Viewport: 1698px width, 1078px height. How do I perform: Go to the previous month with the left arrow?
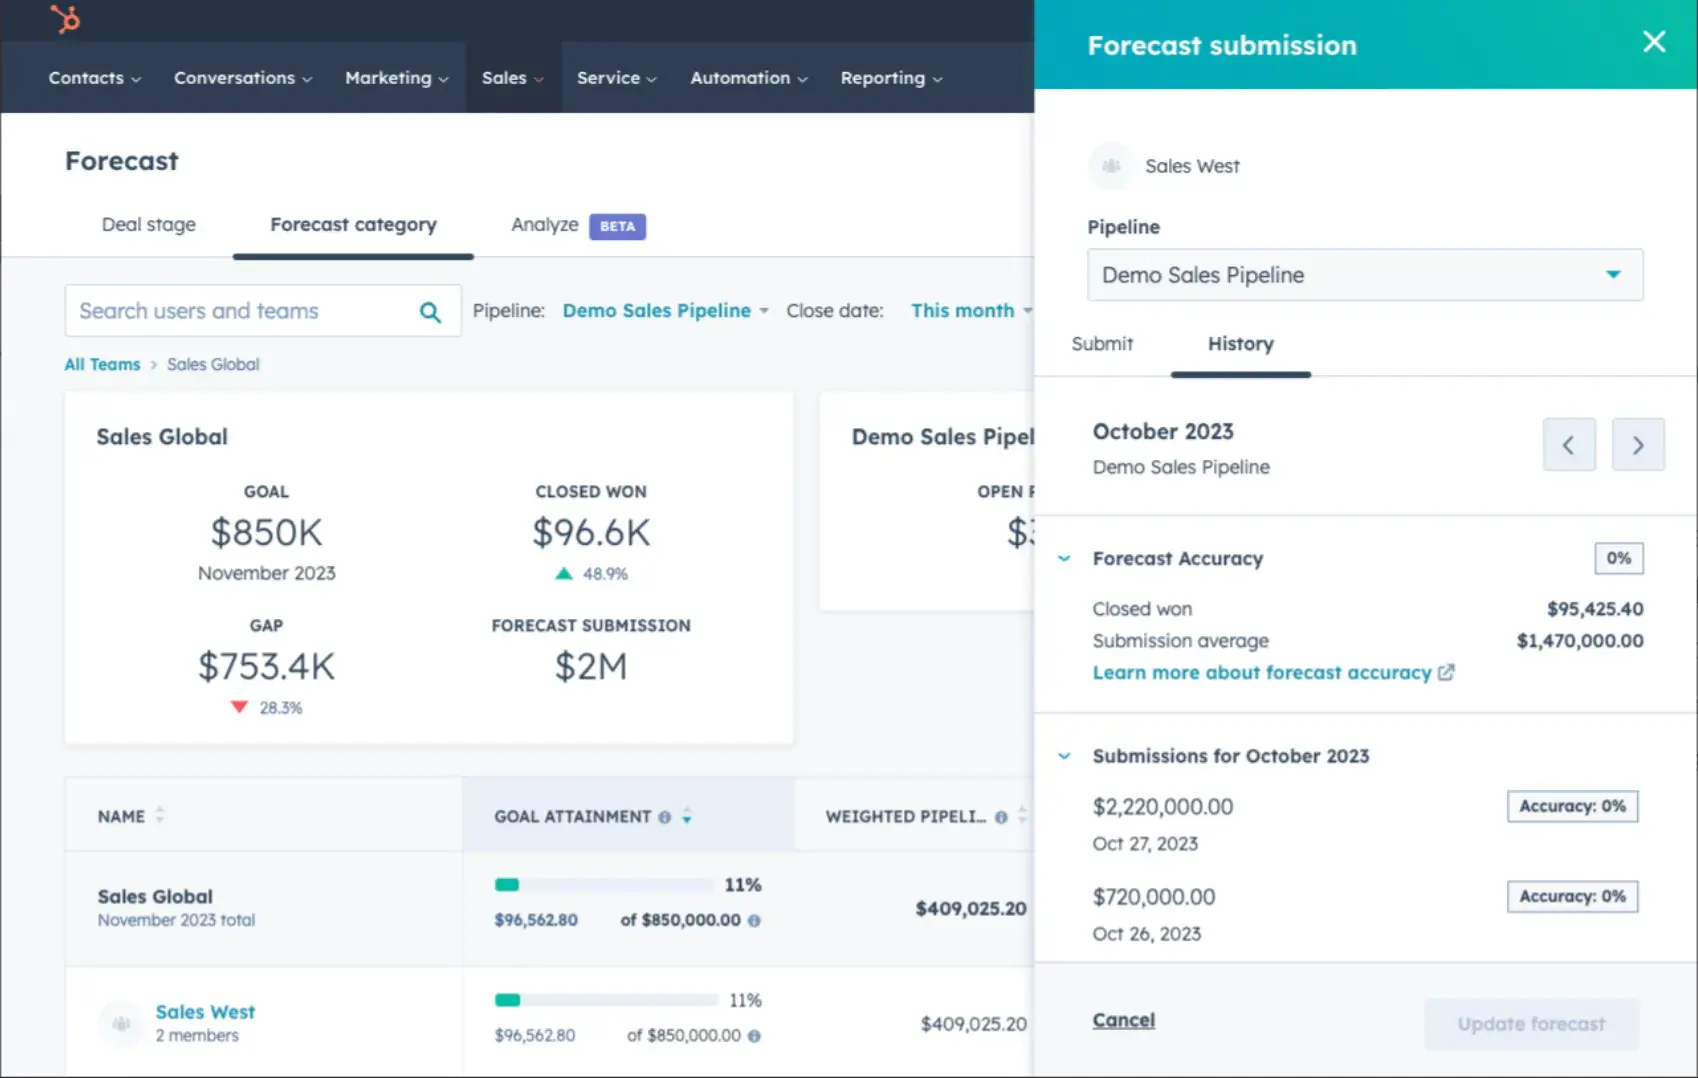1569,444
